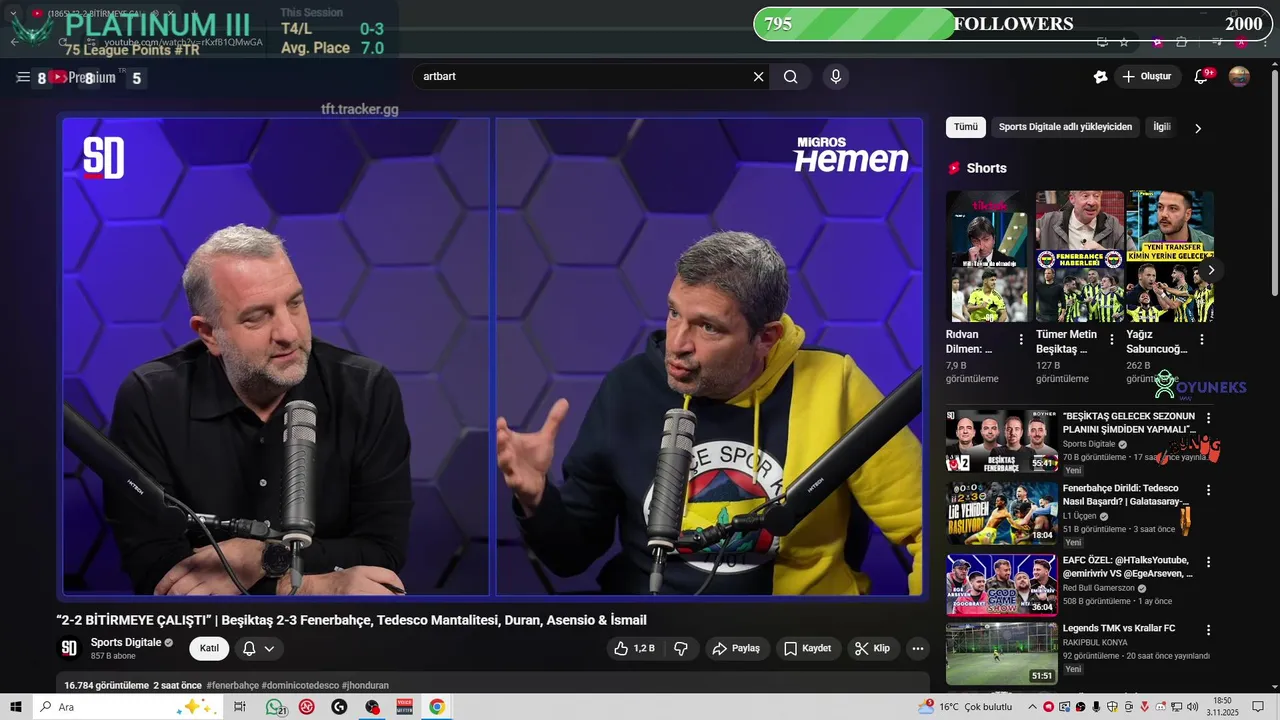Open Windows notification center icon
Viewport: 1280px width, 720px height.
pos(1260,707)
